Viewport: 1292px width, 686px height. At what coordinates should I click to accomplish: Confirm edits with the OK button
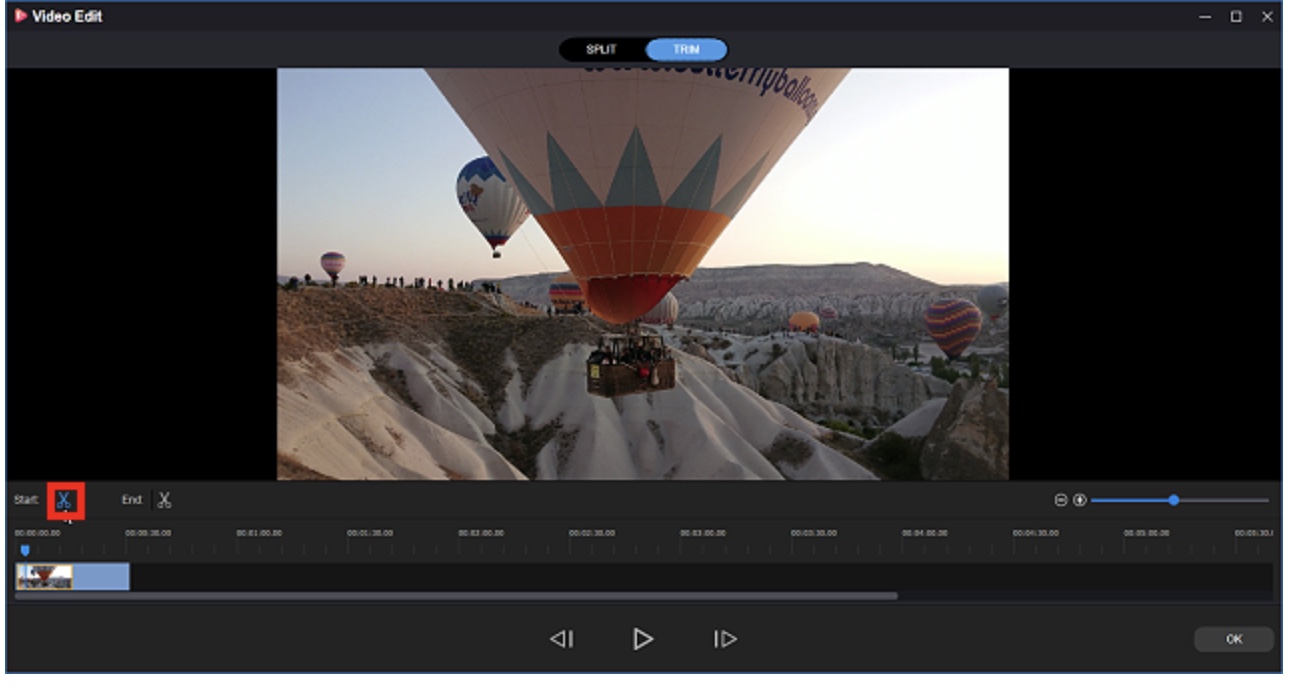pos(1234,639)
